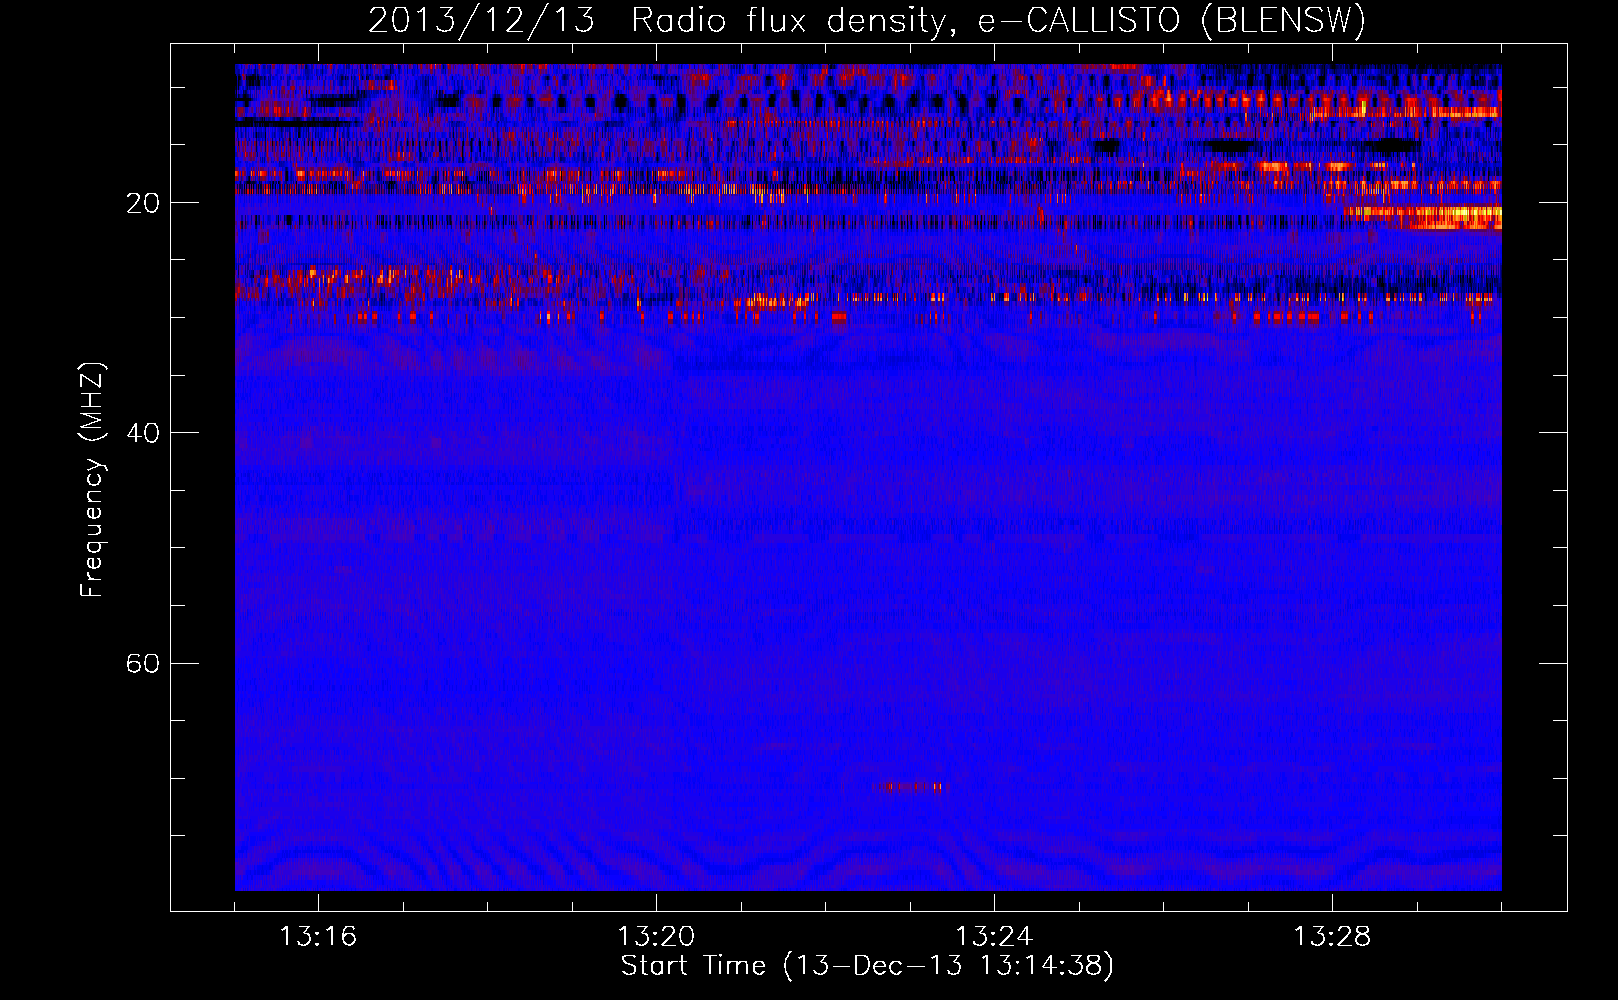Image resolution: width=1618 pixels, height=1000 pixels.
Task: Click the plot title 'Radio flux density, e-CALLISTO (BLENSW)'
Action: coord(998,21)
